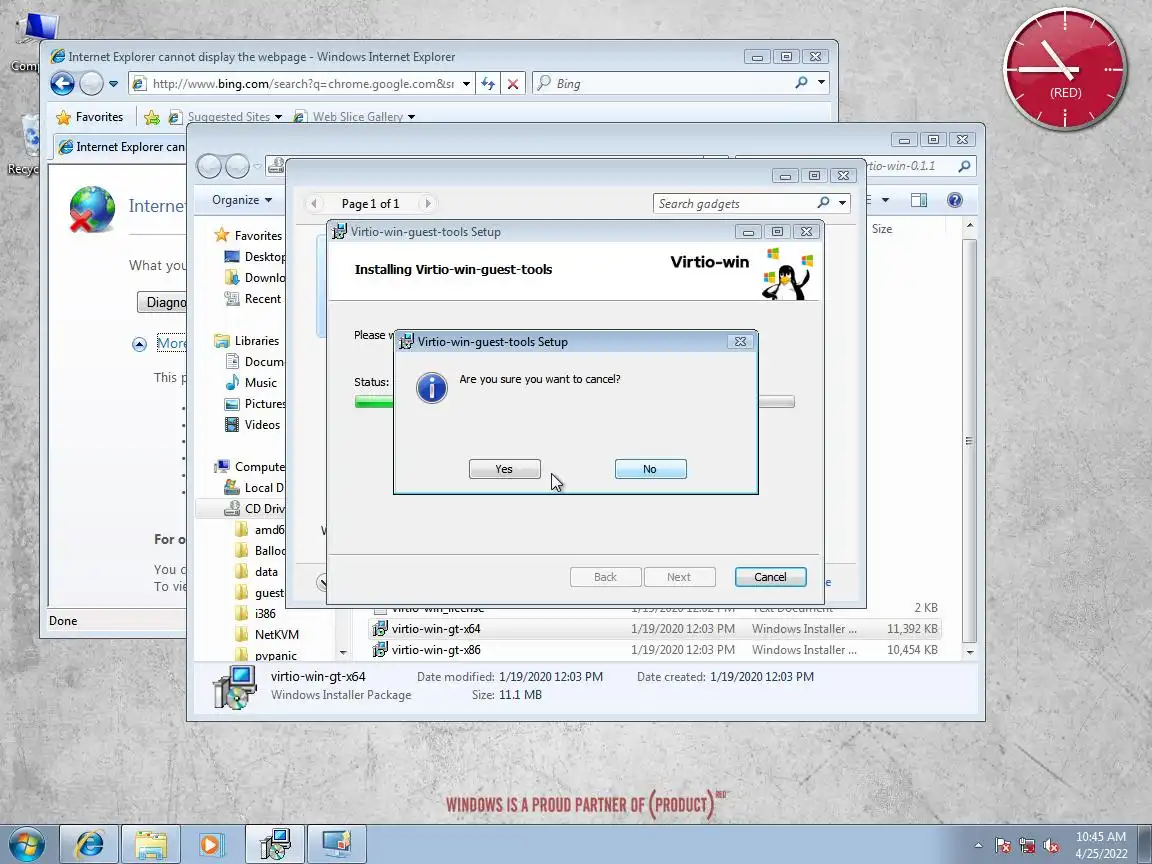Open Documents library in navigation pane
This screenshot has height=864, width=1152.
pyautogui.click(x=254, y=361)
